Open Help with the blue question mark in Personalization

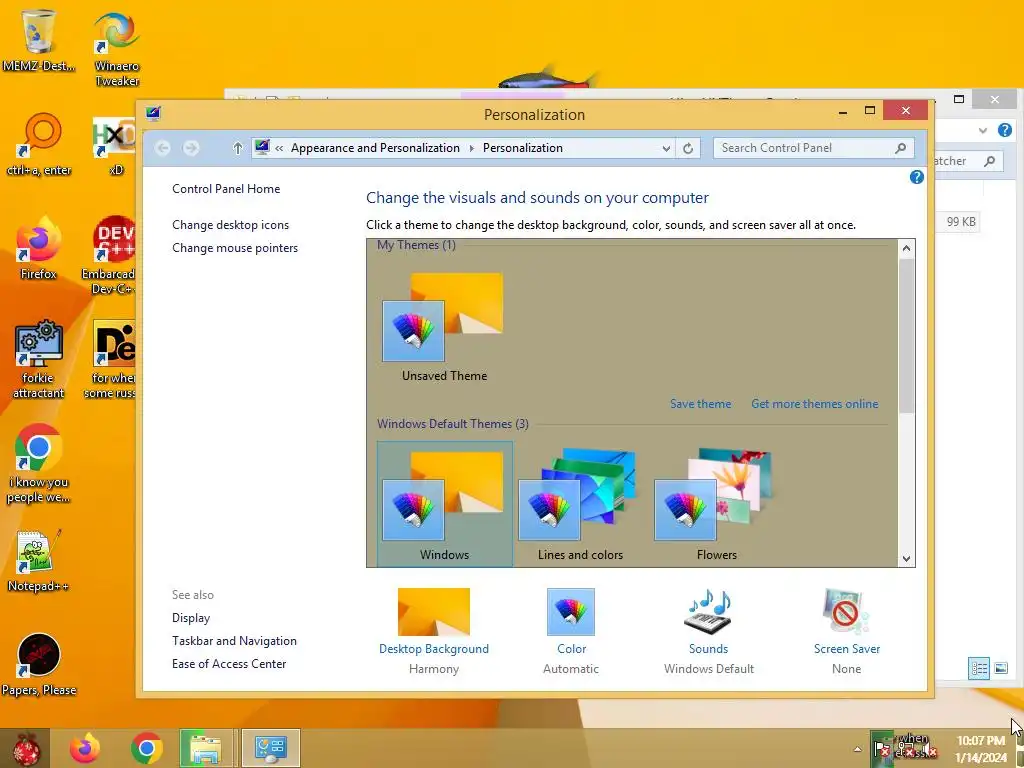917,177
